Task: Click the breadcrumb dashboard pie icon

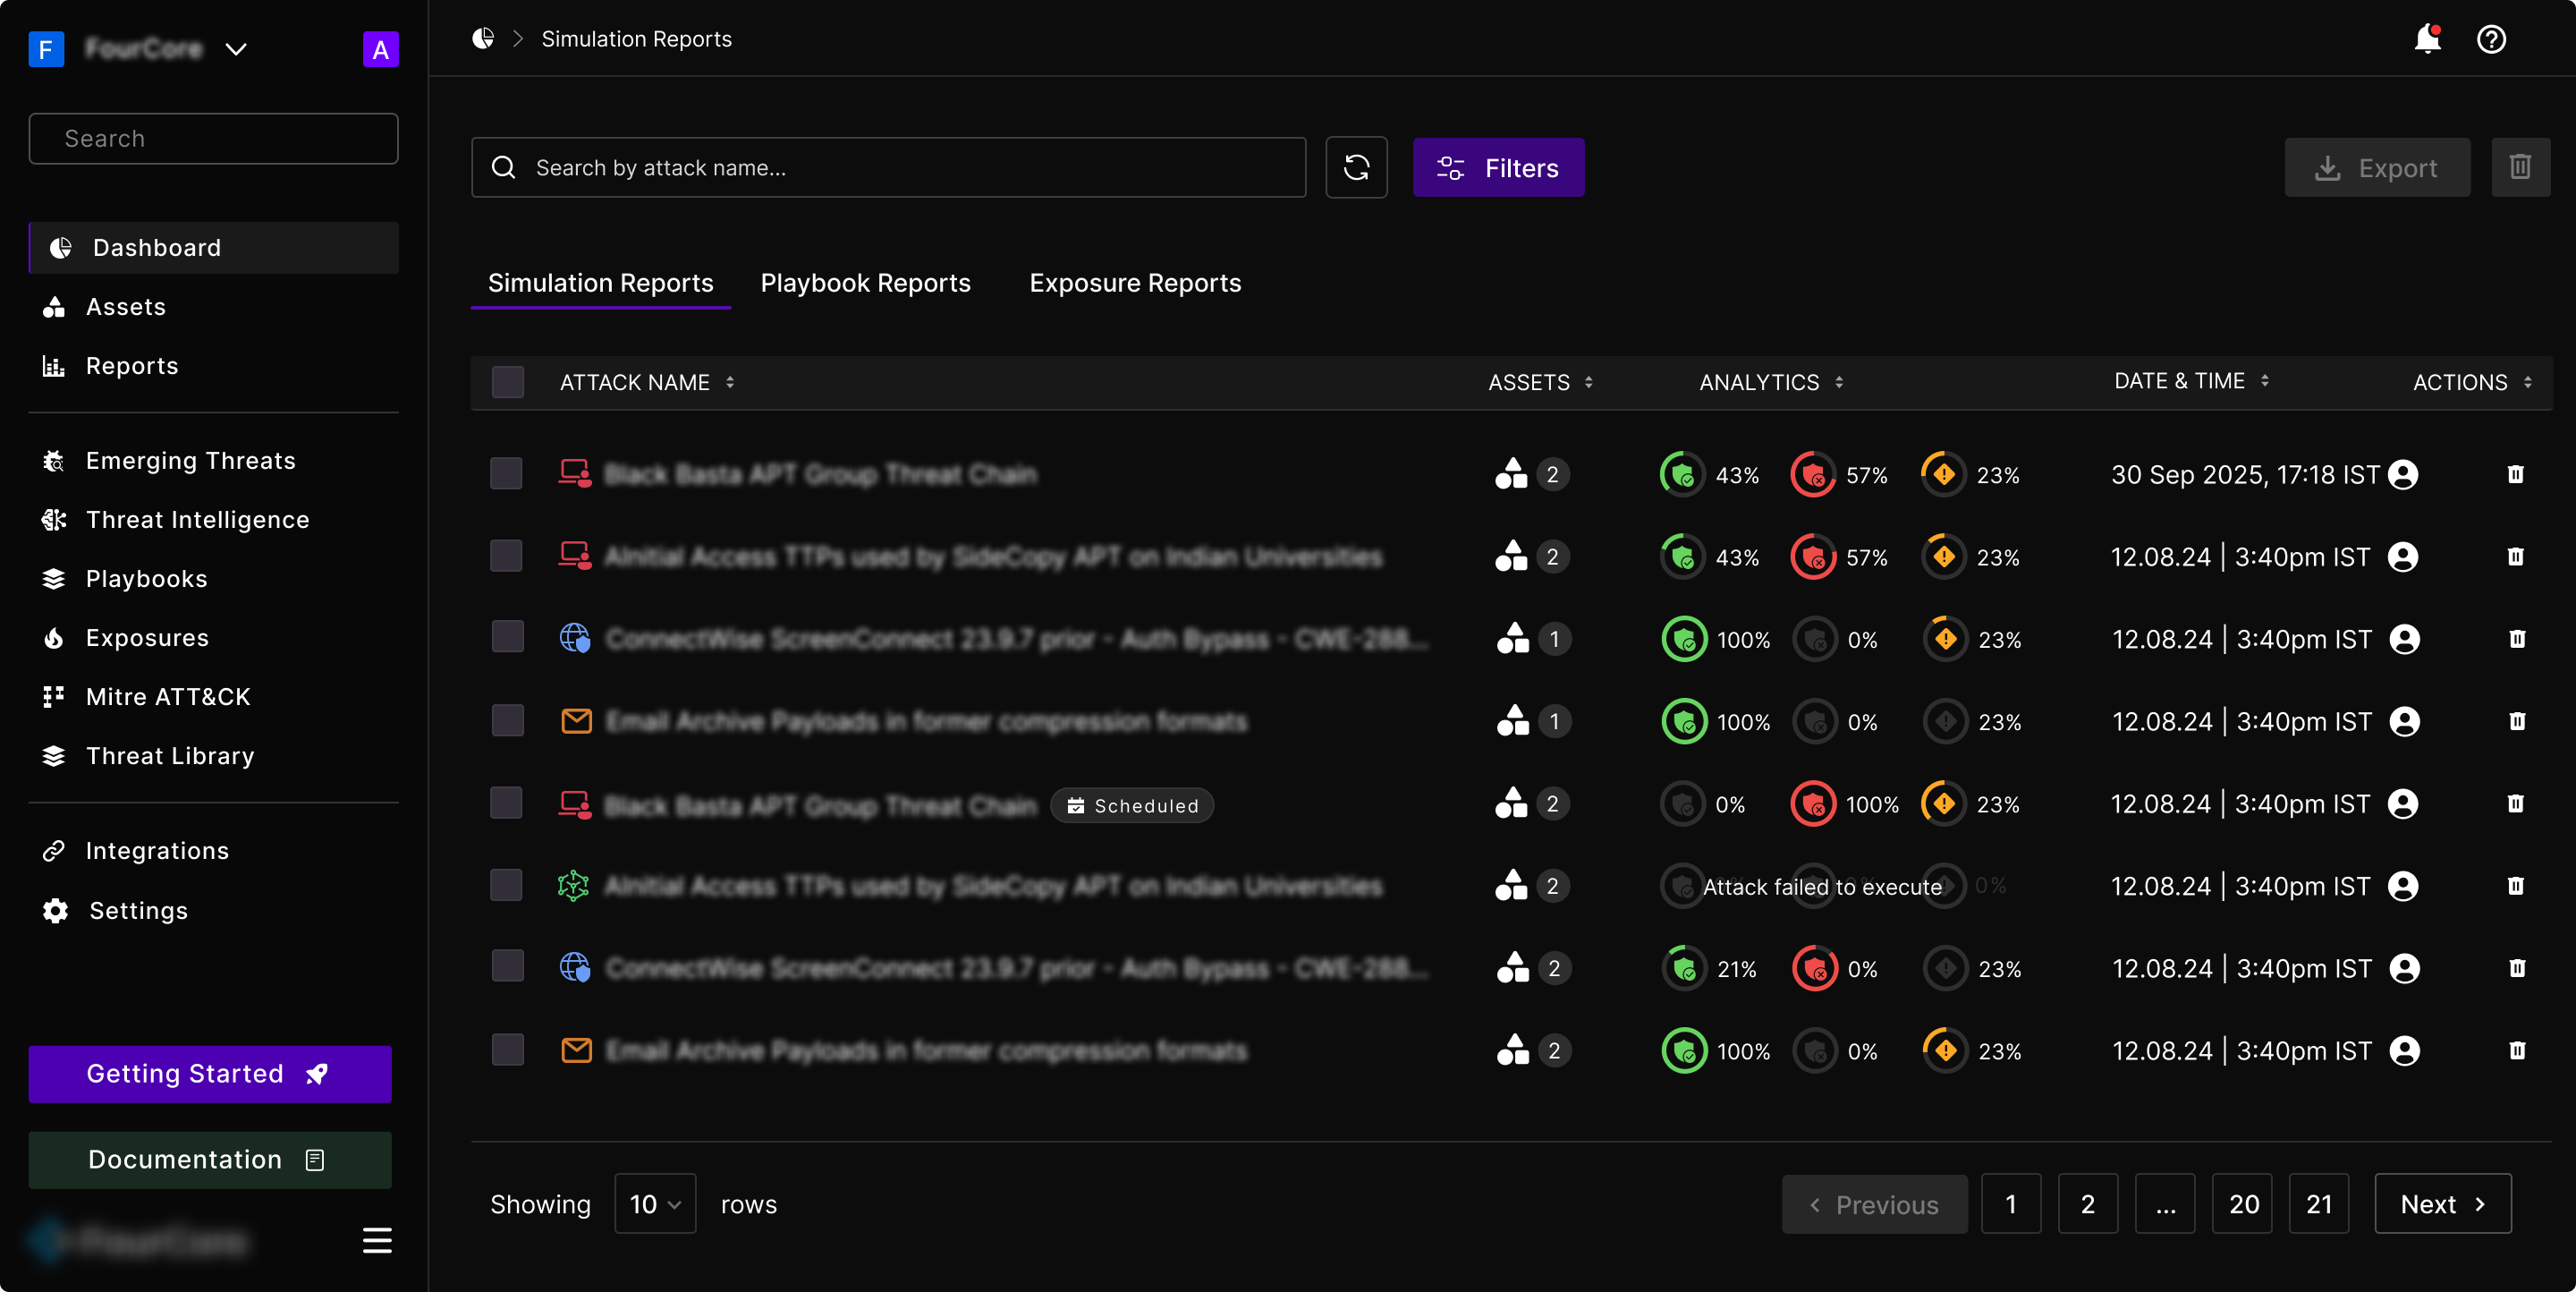Action: click(483, 38)
